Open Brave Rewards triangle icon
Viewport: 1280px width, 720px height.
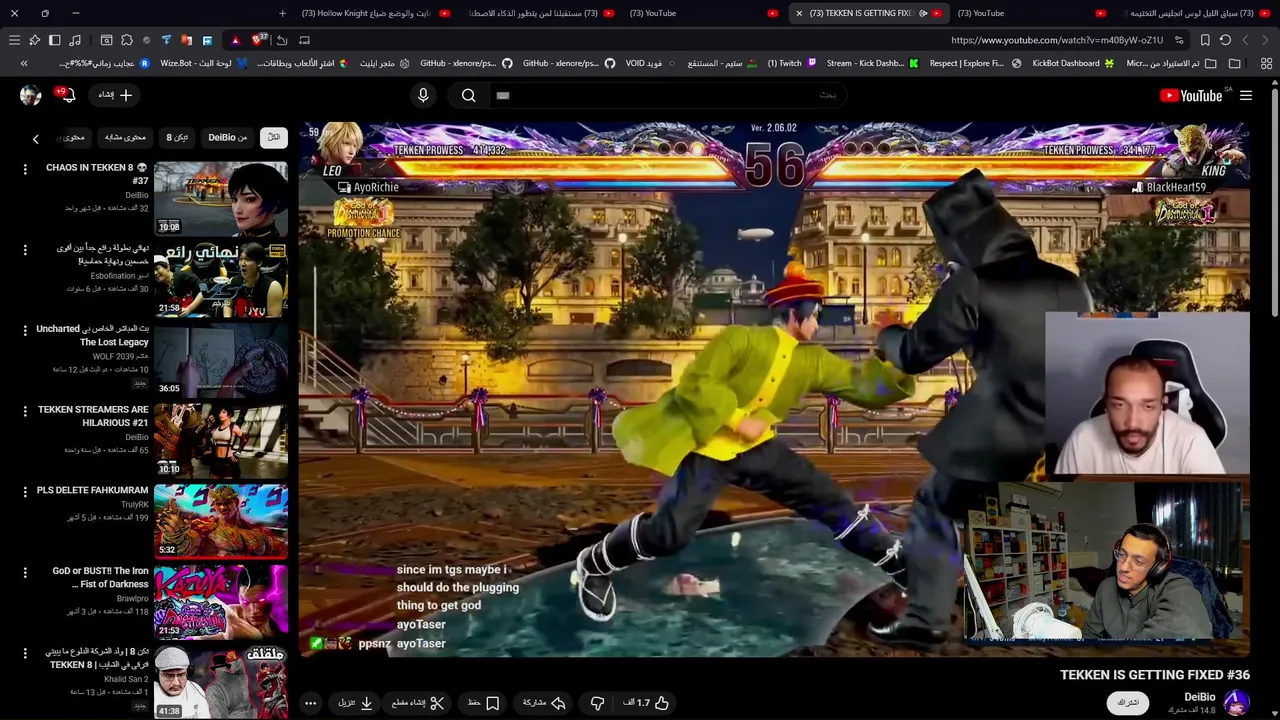click(x=235, y=40)
